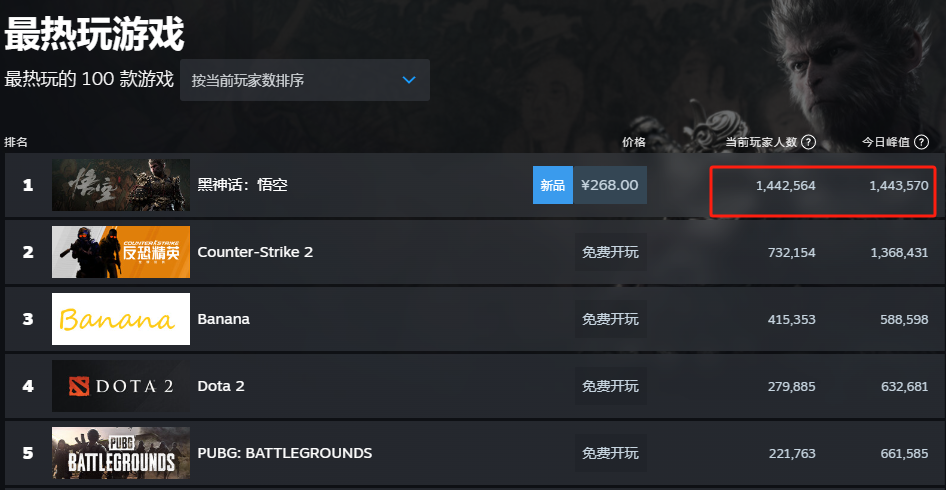Click the sort dropdown chevron arrow
This screenshot has height=490, width=946.
click(409, 80)
